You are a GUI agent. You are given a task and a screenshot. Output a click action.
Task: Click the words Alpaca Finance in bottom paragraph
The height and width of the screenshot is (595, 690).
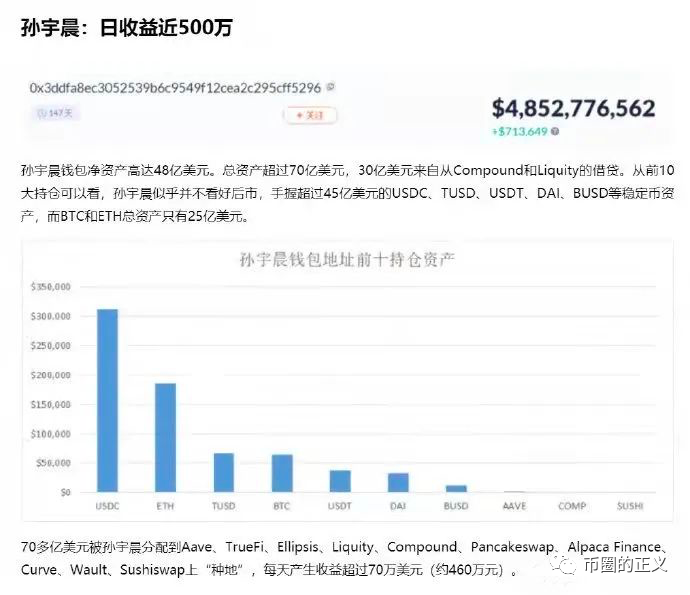tap(614, 547)
